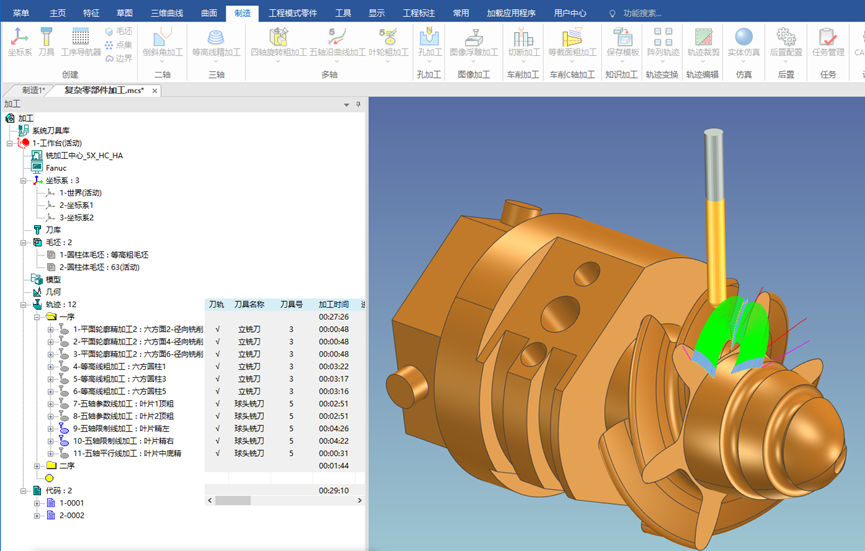Image resolution: width=865 pixels, height=551 pixels.
Task: Toggle checkmark for 1-平面轮廓精加工2 toolpath row
Action: click(x=217, y=329)
